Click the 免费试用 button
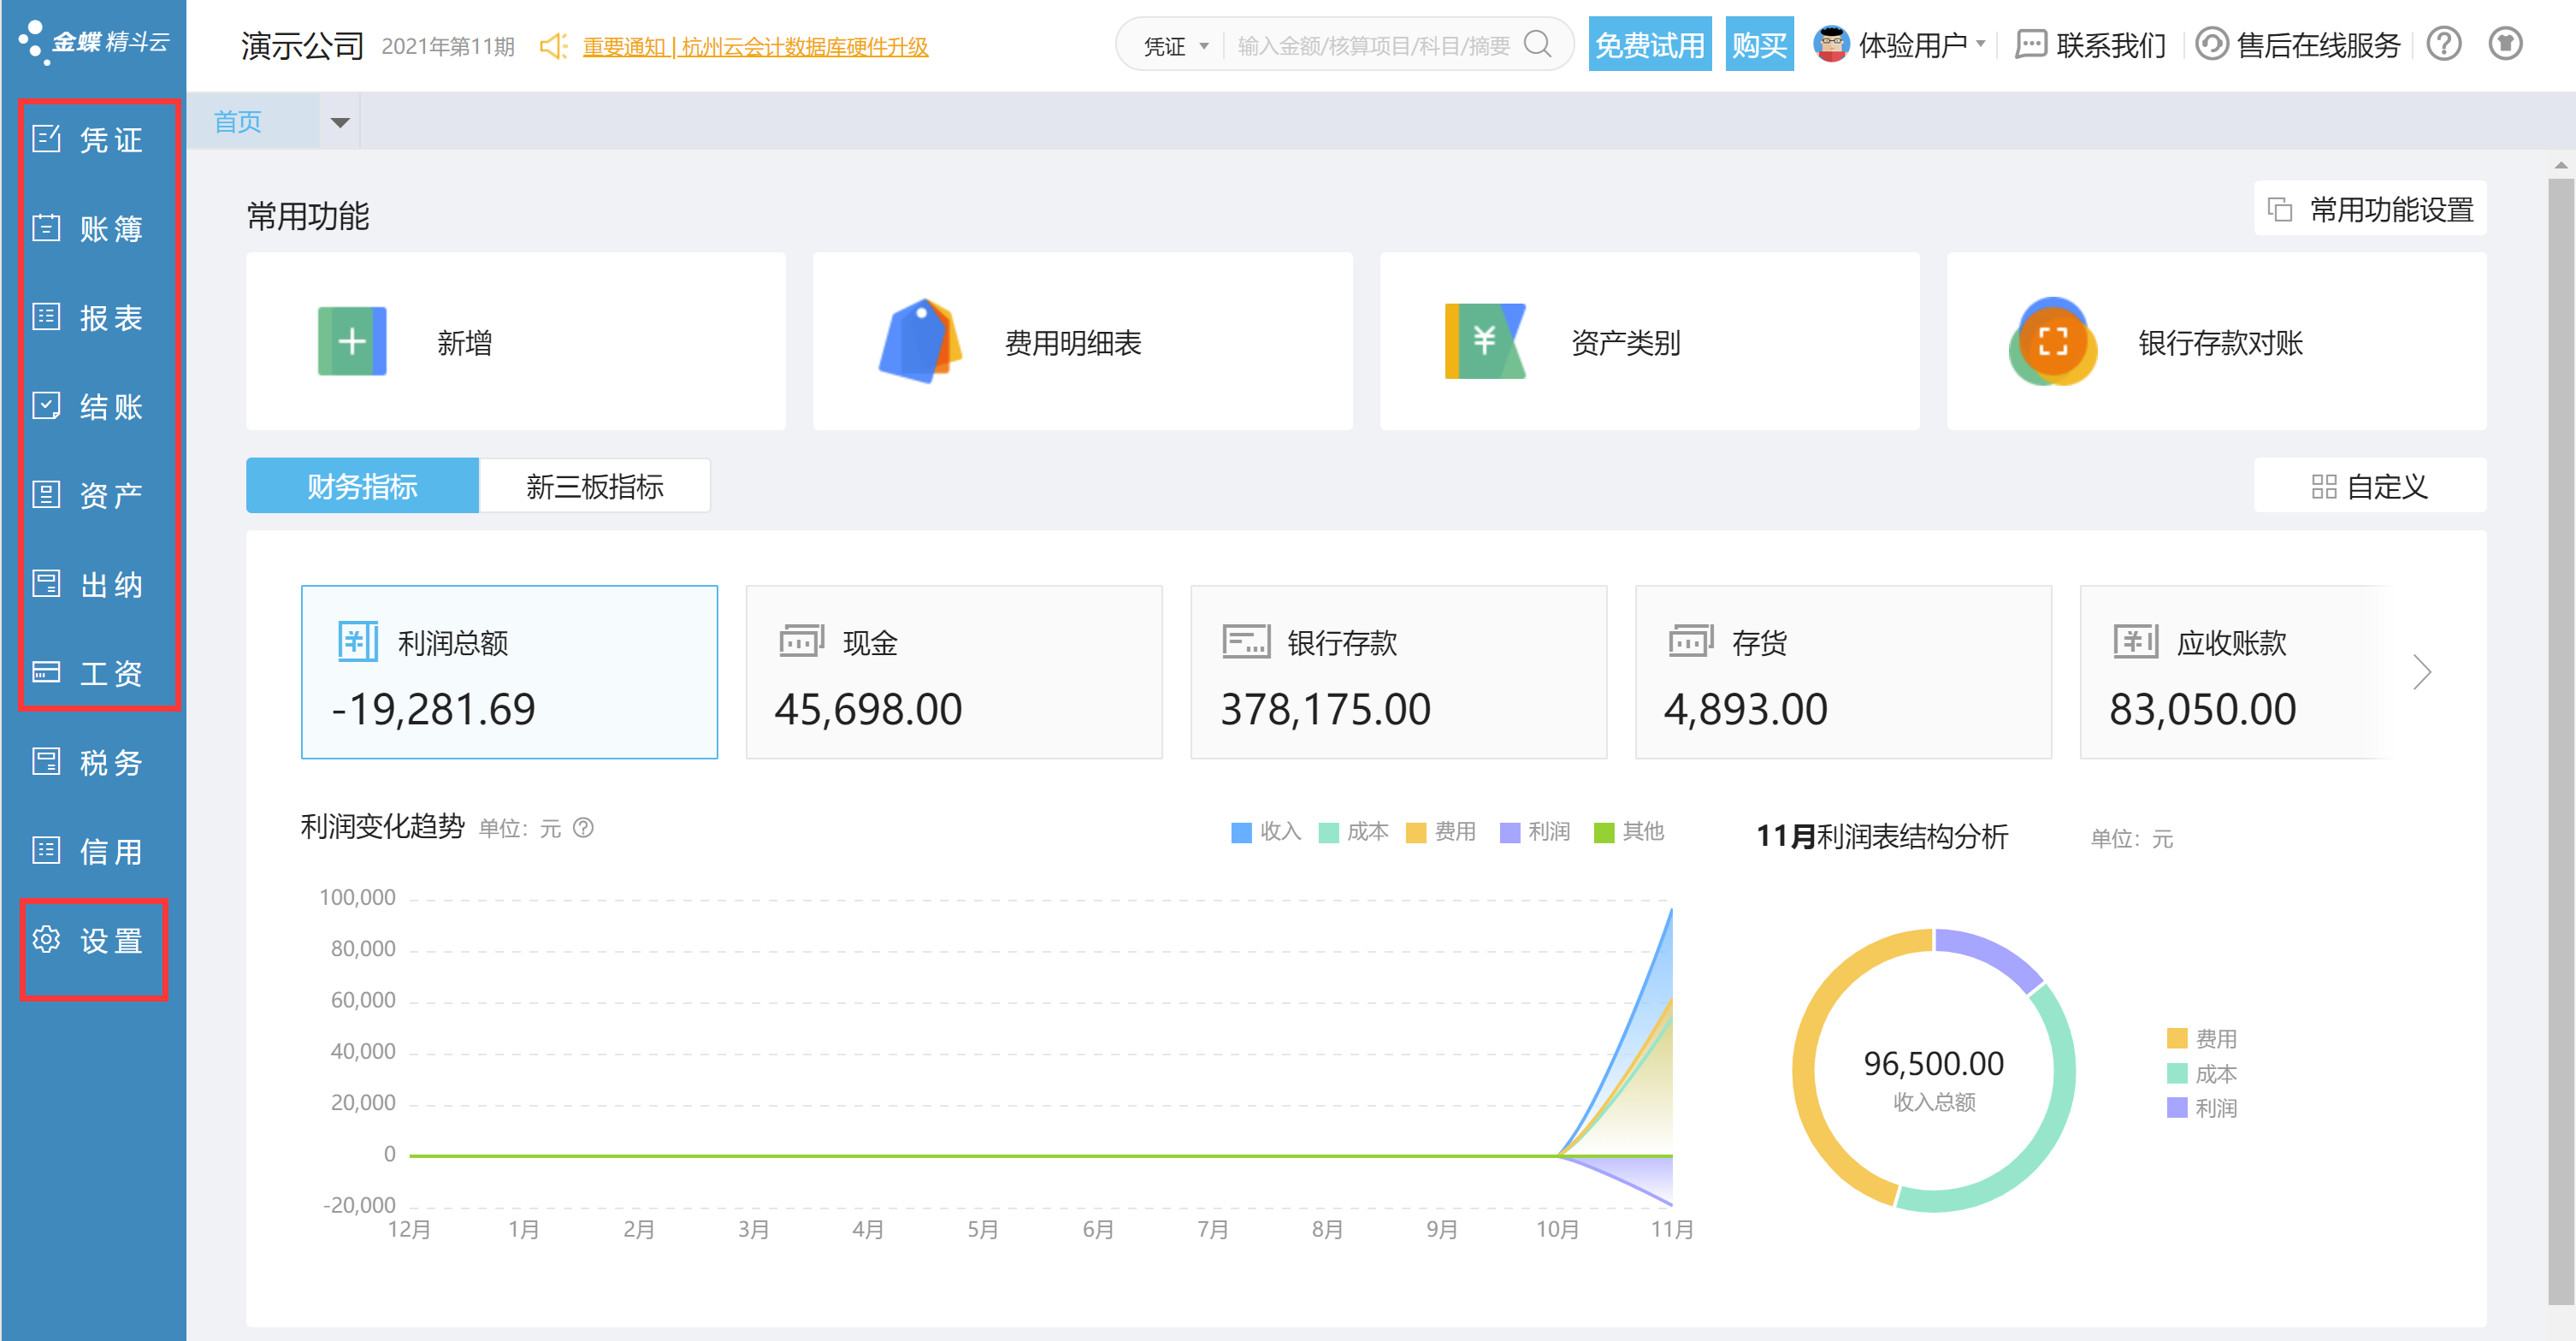 1650,45
